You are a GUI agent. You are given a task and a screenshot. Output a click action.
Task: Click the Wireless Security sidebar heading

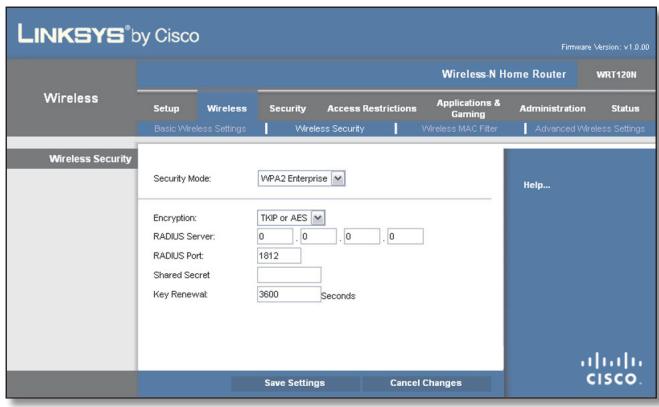coord(90,159)
